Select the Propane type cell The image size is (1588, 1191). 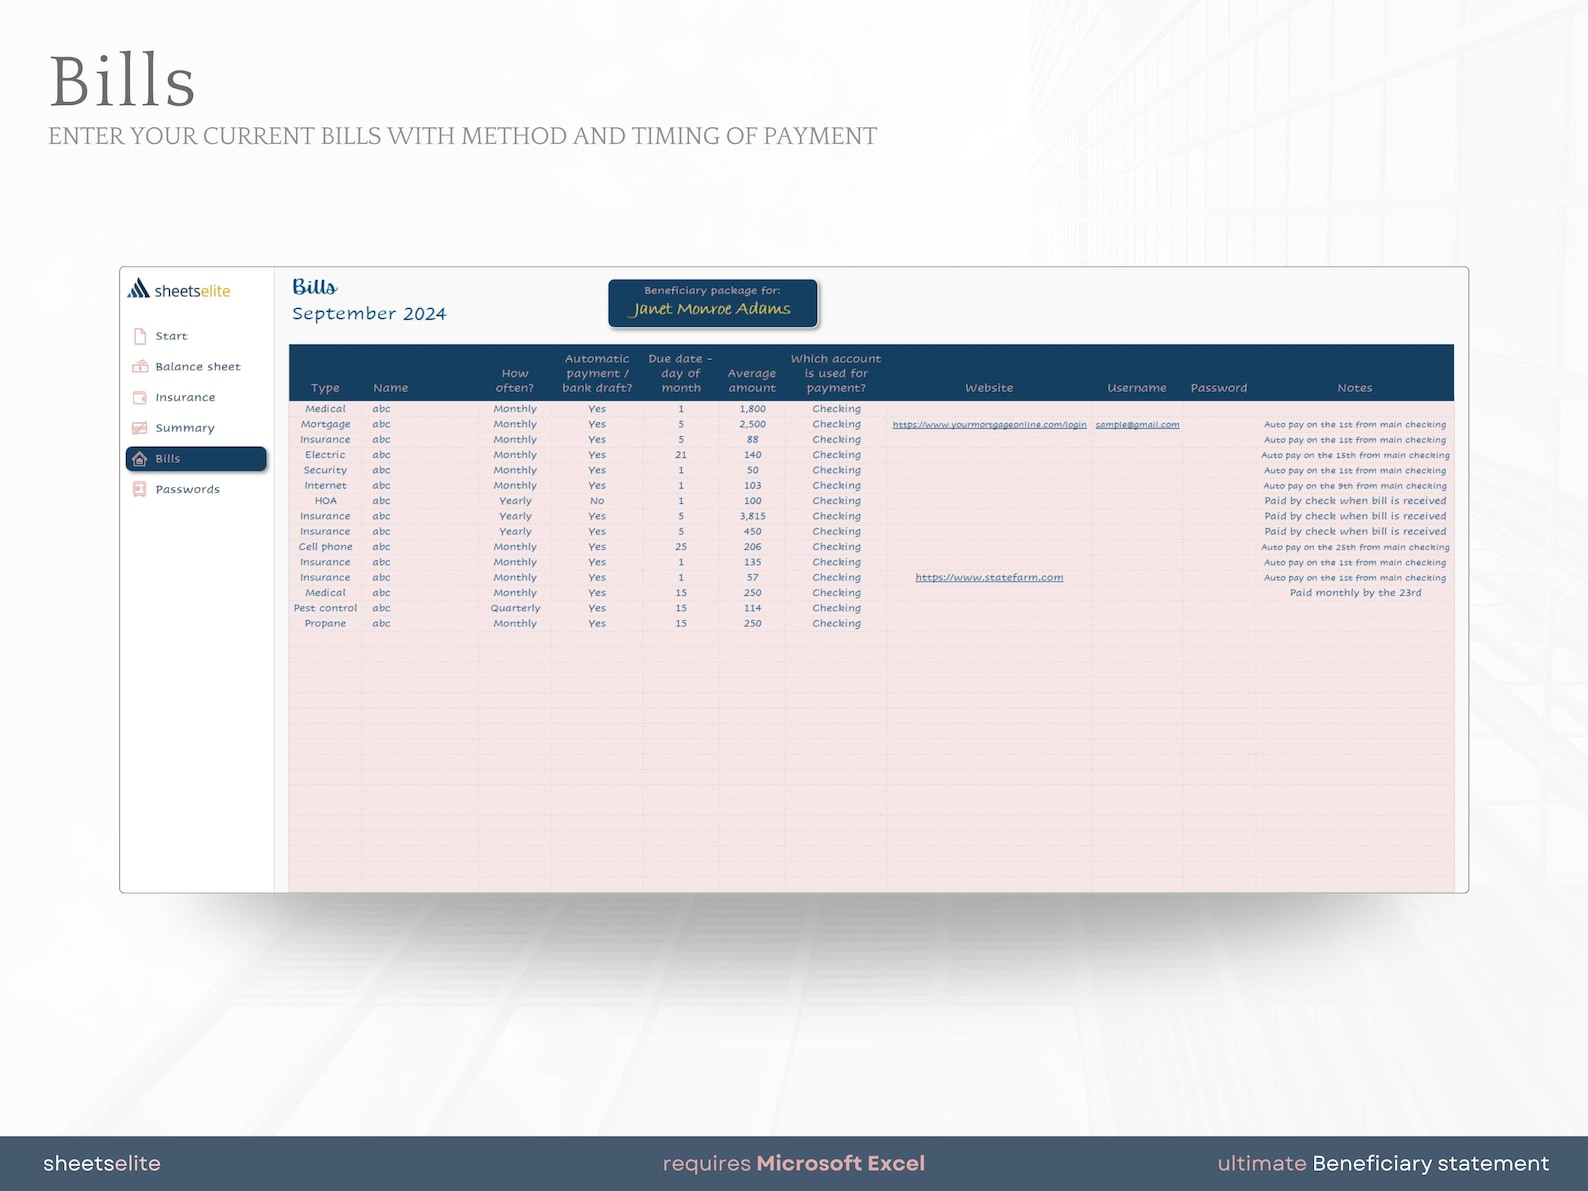coord(325,624)
